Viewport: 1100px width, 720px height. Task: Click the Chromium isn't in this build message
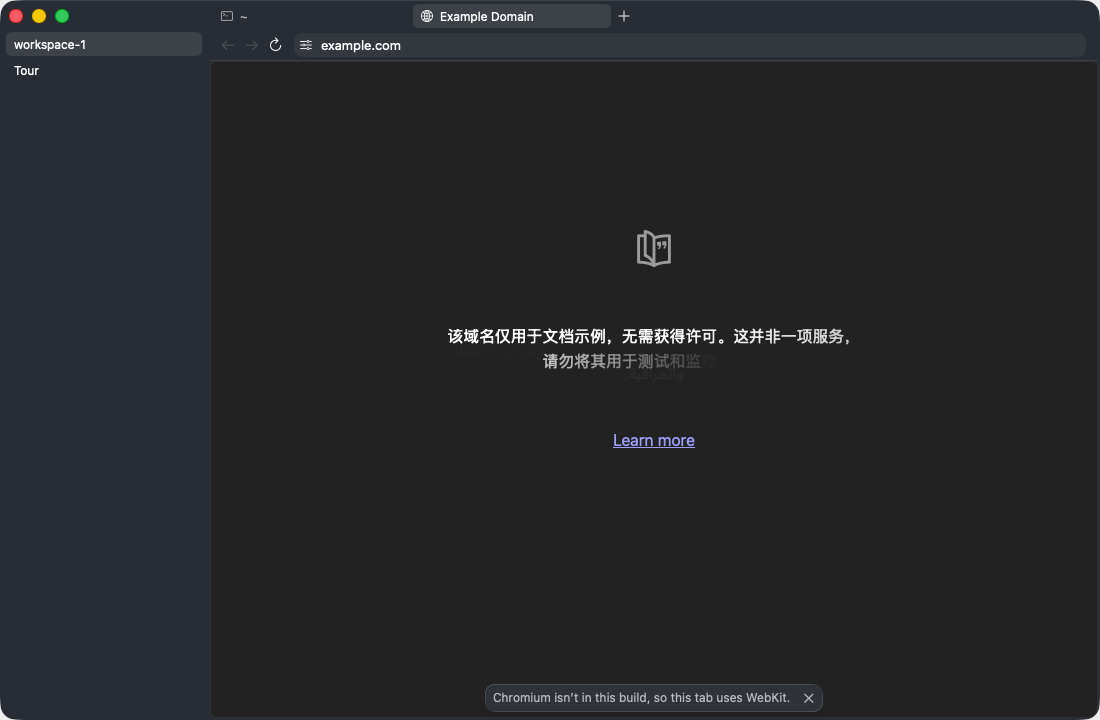pyautogui.click(x=641, y=698)
